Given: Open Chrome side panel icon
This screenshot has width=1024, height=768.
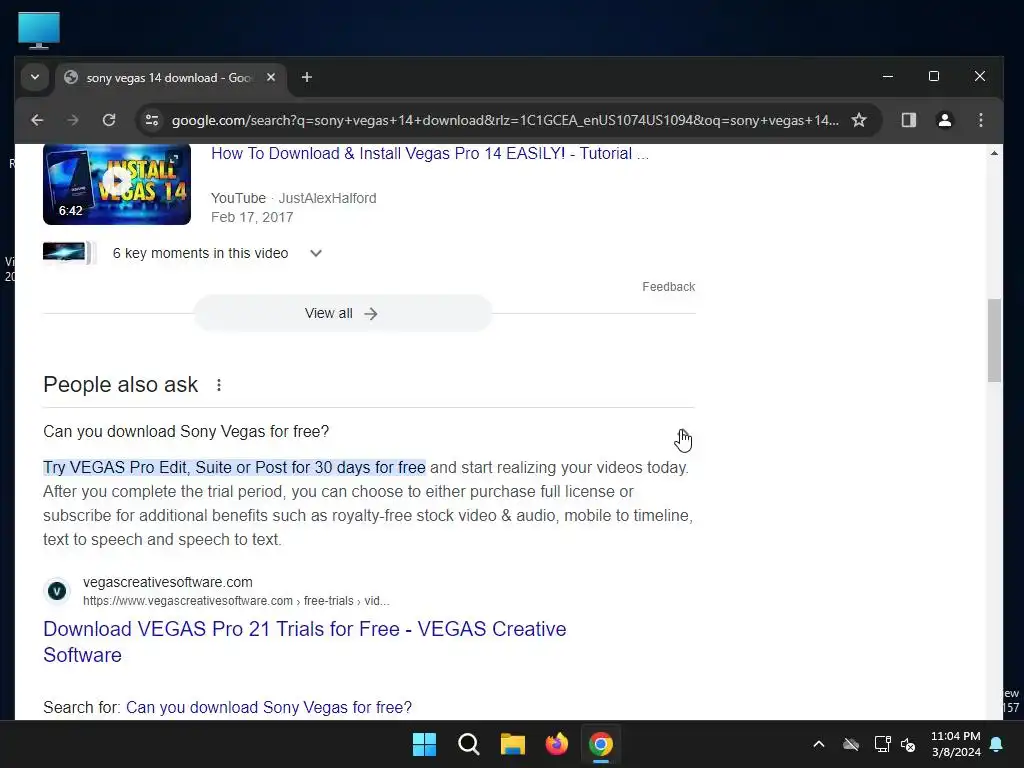Looking at the screenshot, I should [908, 120].
